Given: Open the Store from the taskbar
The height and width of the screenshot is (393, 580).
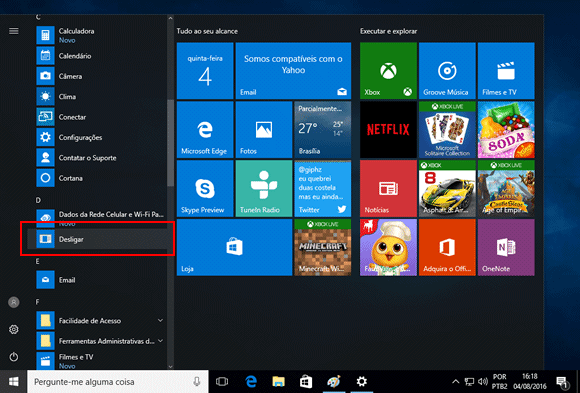Looking at the screenshot, I should click(306, 382).
